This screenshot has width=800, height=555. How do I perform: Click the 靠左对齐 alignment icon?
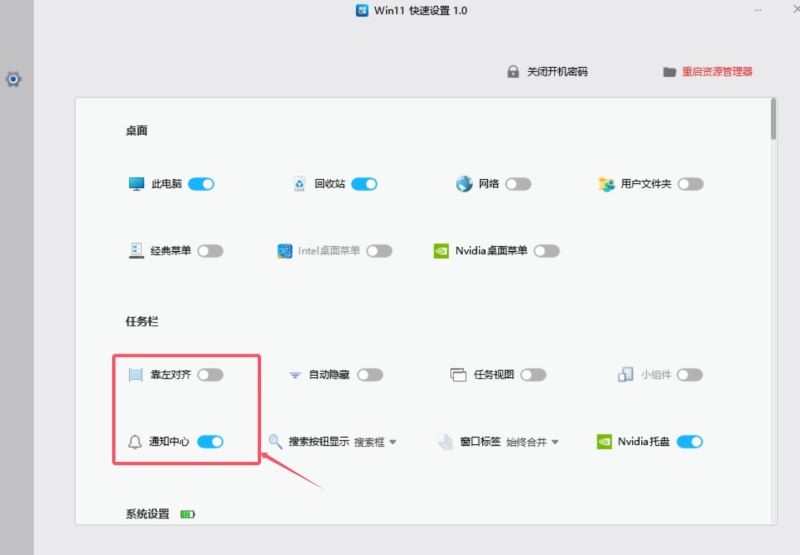[x=136, y=375]
